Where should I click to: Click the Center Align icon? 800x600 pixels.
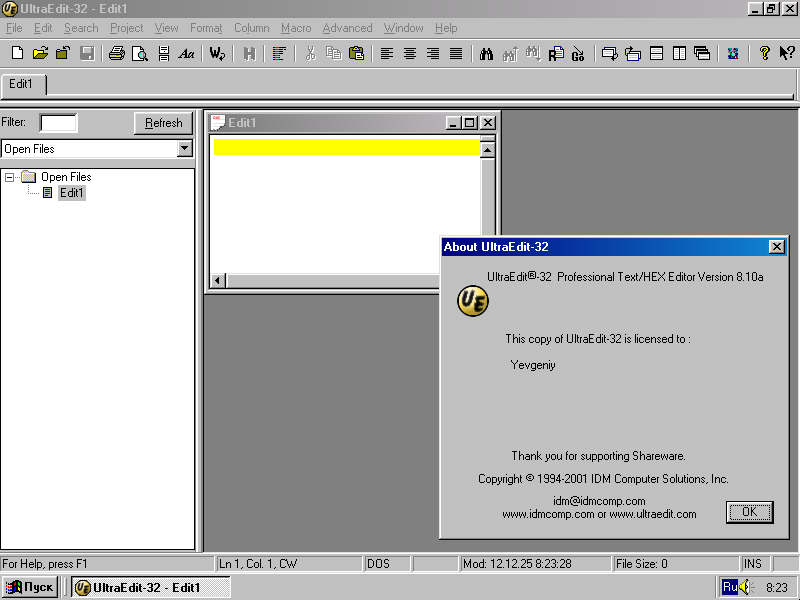(410, 53)
